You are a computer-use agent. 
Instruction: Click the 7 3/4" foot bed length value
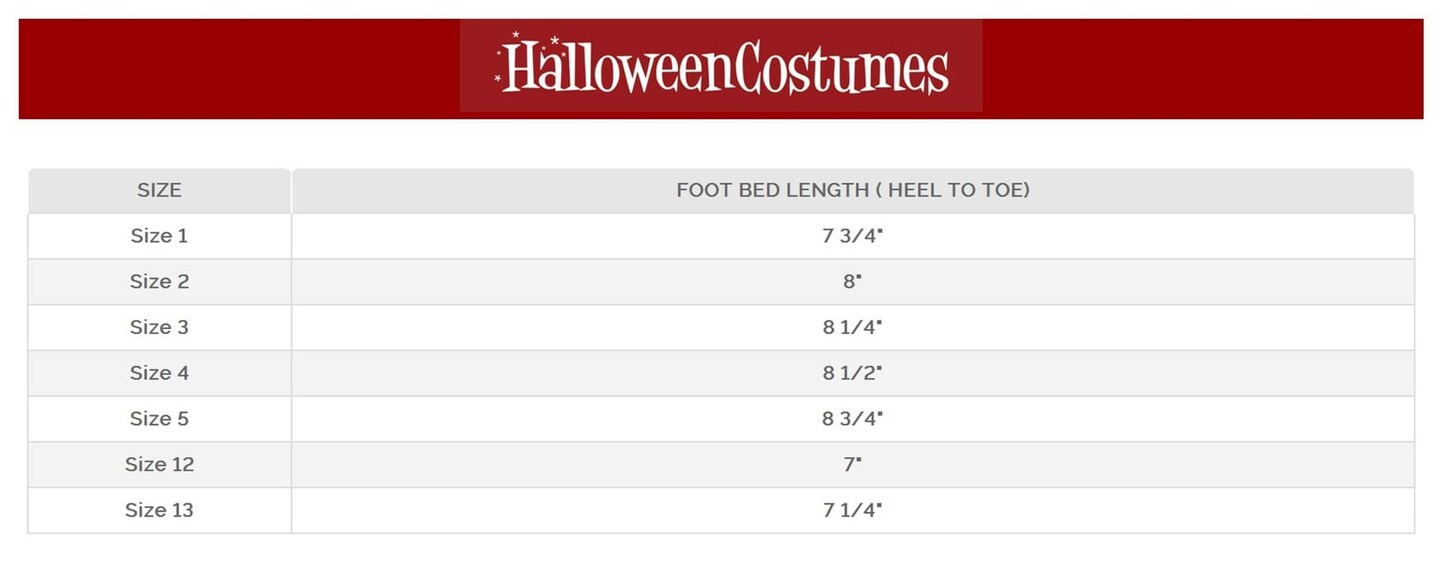852,236
